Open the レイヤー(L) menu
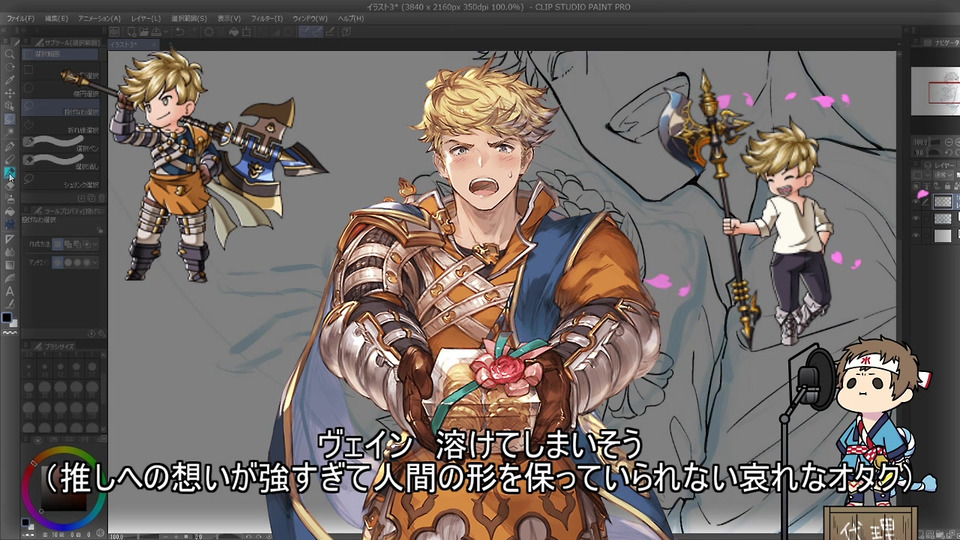Viewport: 960px width, 540px height. 146,18
